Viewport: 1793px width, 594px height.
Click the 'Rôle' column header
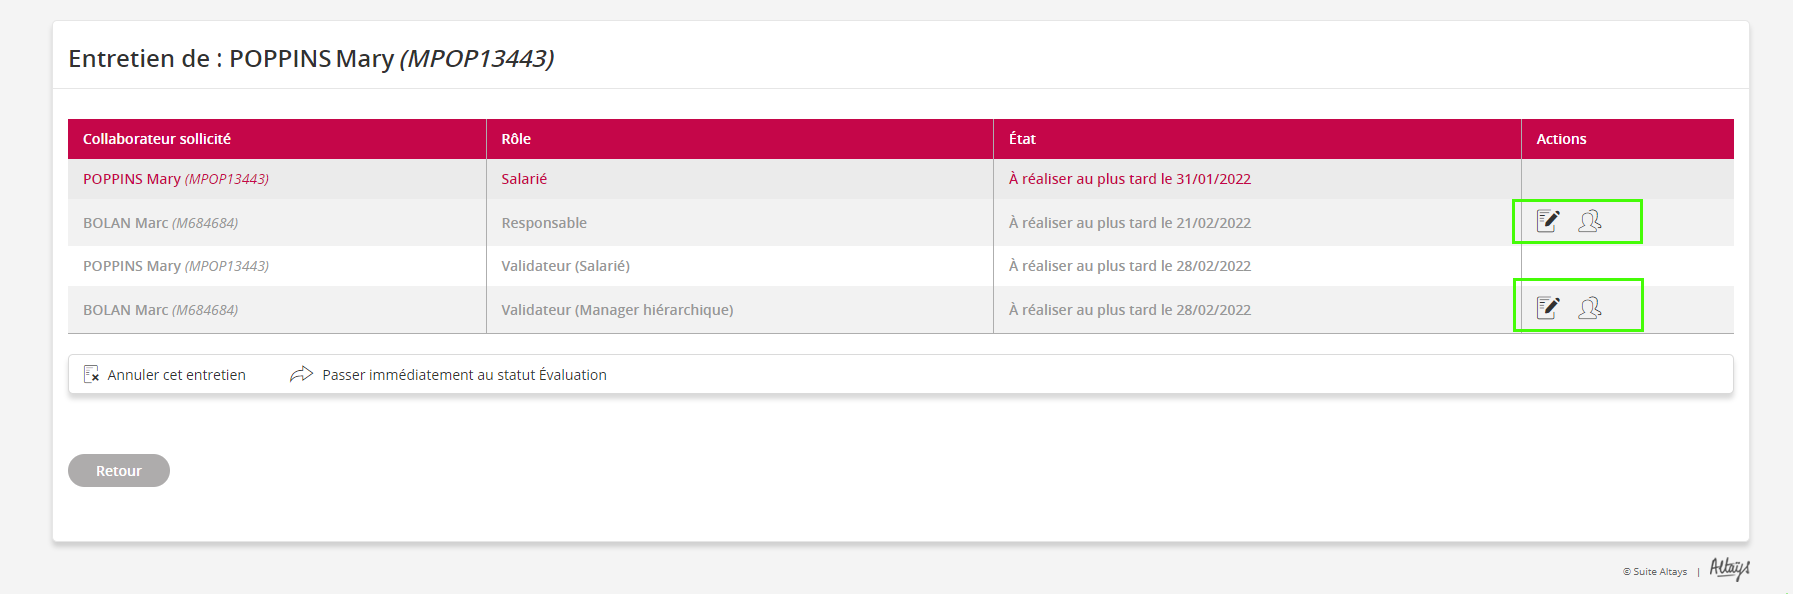(x=516, y=139)
